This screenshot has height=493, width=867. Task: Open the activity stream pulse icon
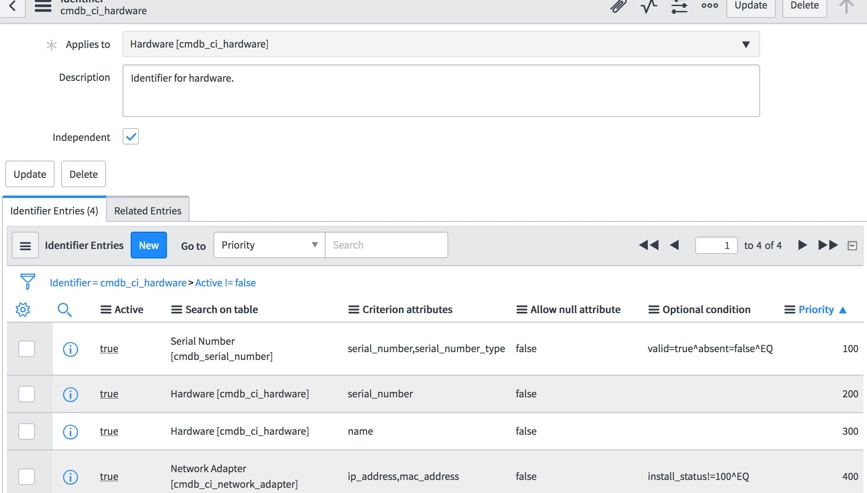tap(649, 6)
